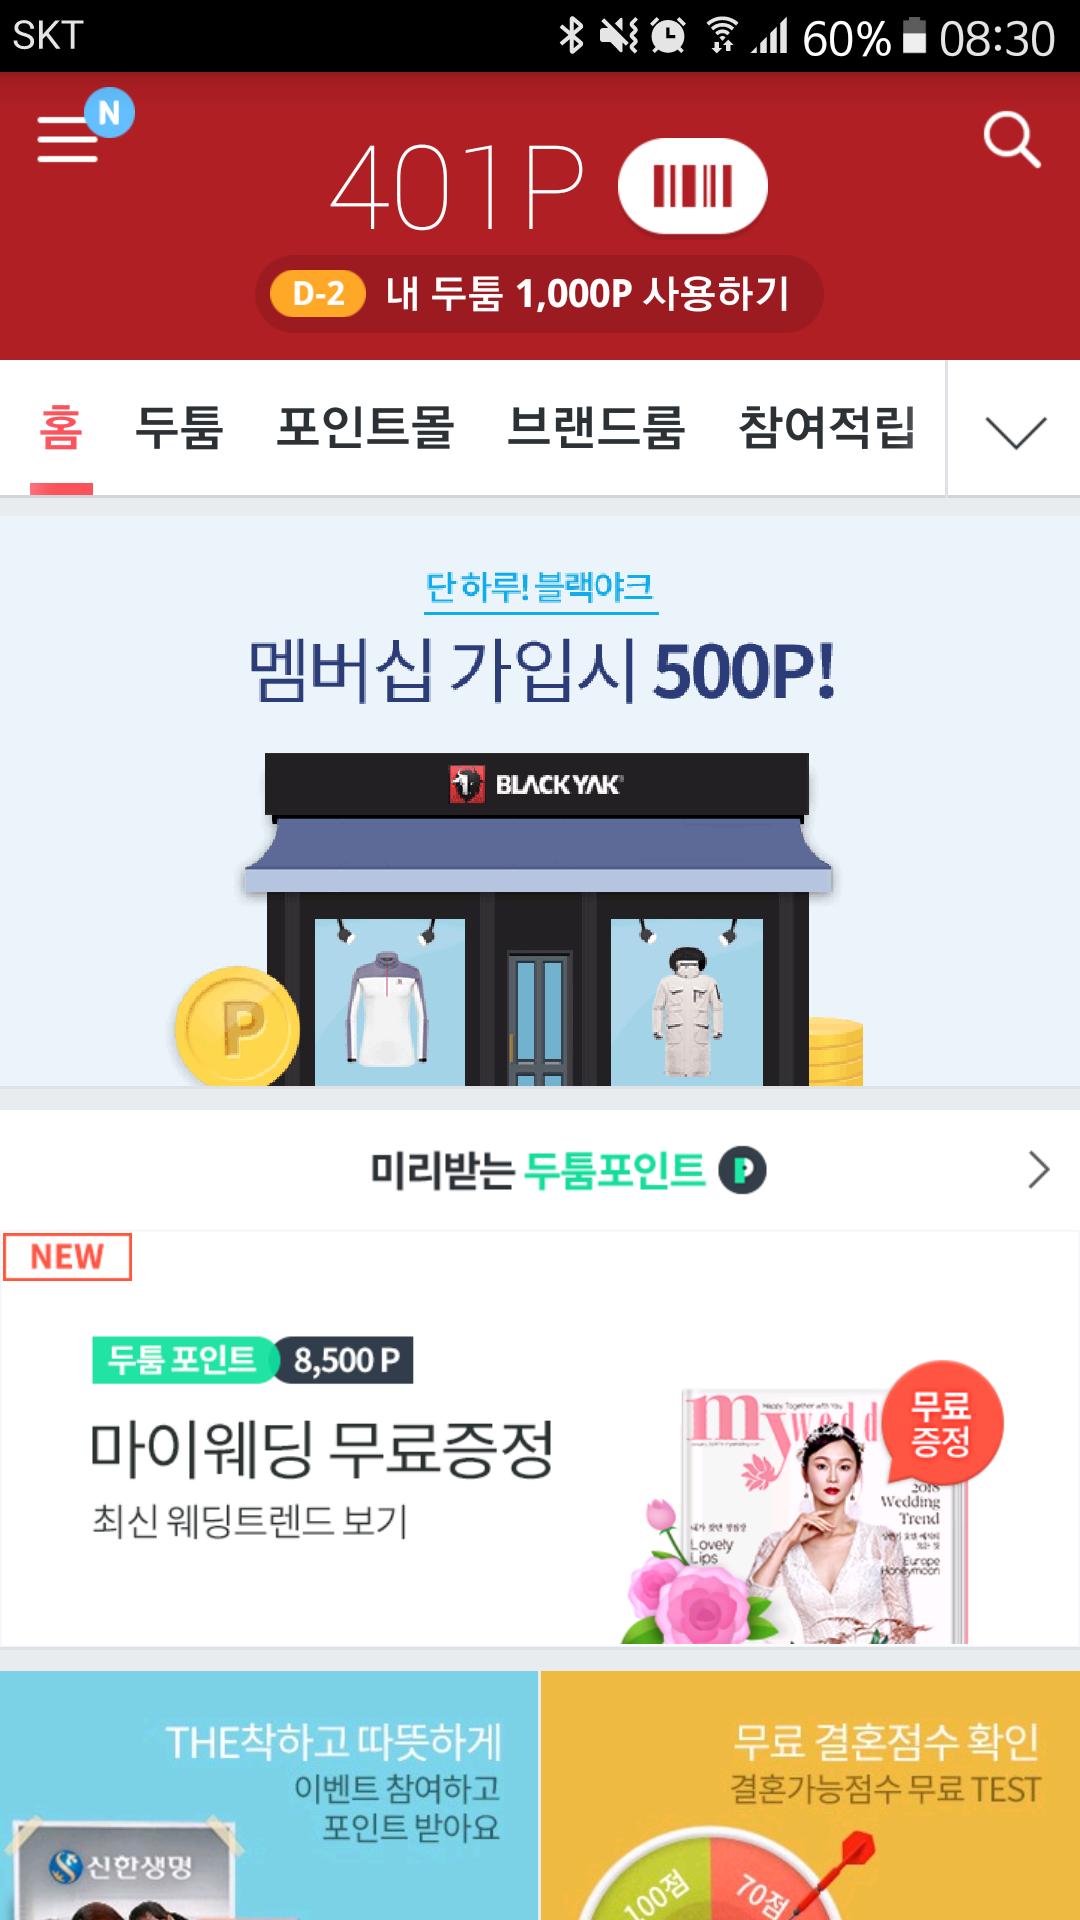Open 단하루! 블랙야크 link

pos(540,588)
